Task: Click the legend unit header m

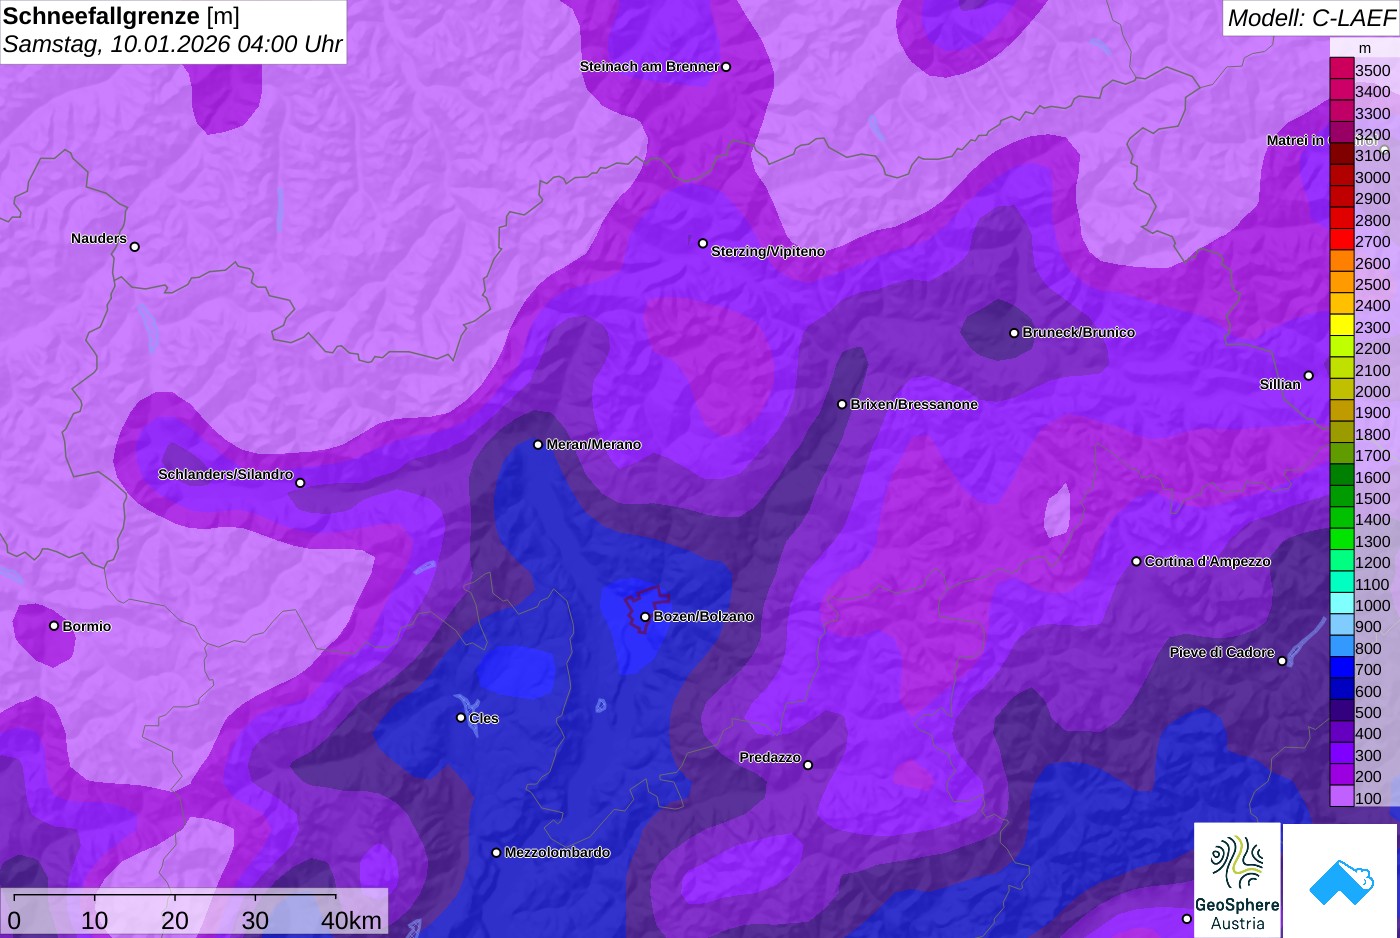Action: click(x=1364, y=48)
